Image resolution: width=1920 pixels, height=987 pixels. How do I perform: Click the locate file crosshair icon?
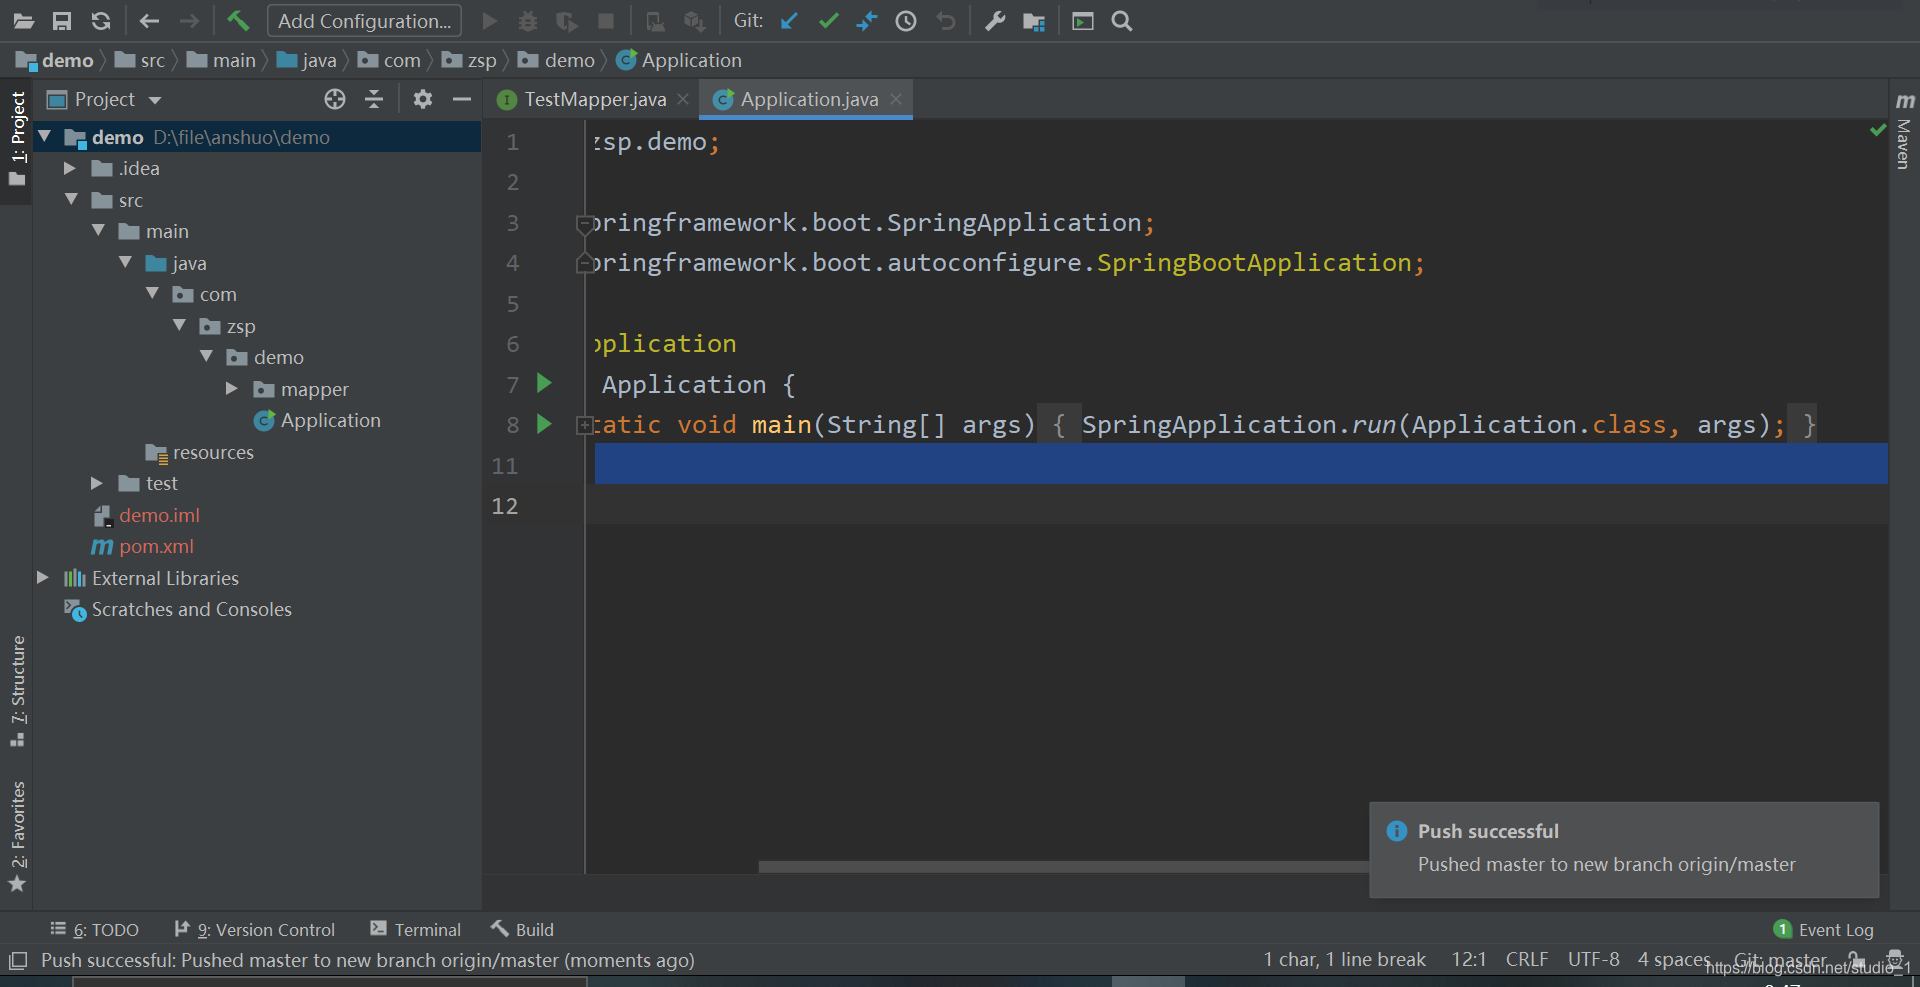pyautogui.click(x=335, y=99)
